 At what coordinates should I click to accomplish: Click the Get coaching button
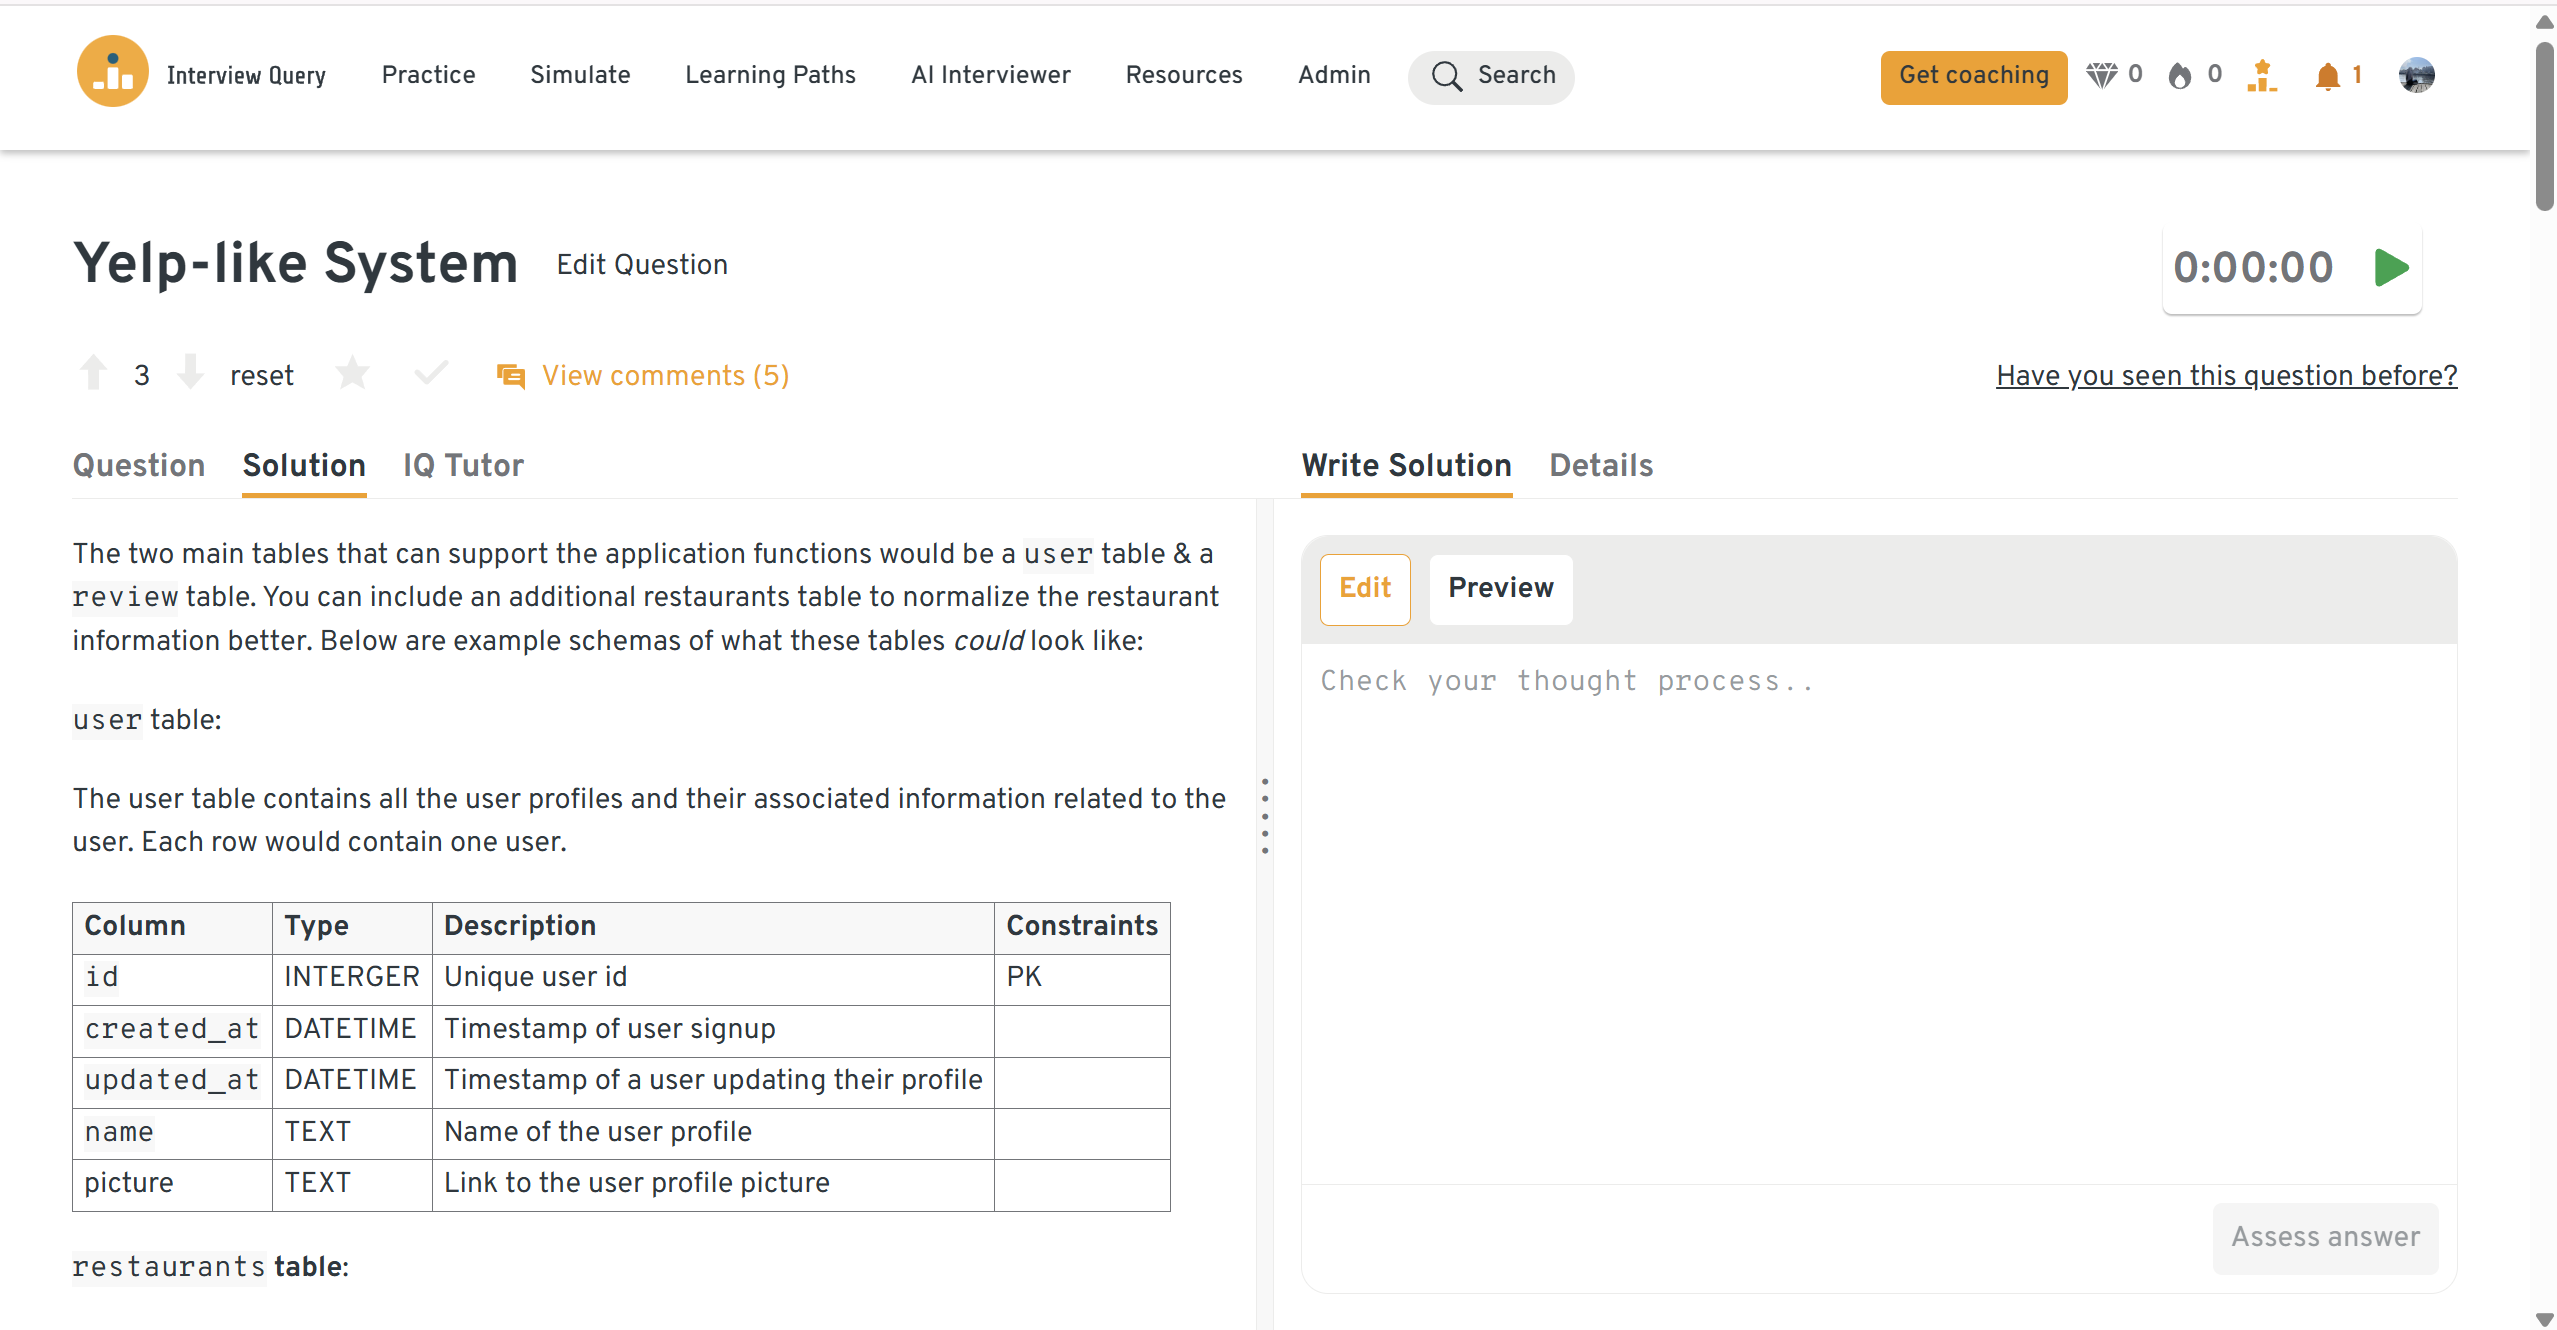[x=1973, y=76]
